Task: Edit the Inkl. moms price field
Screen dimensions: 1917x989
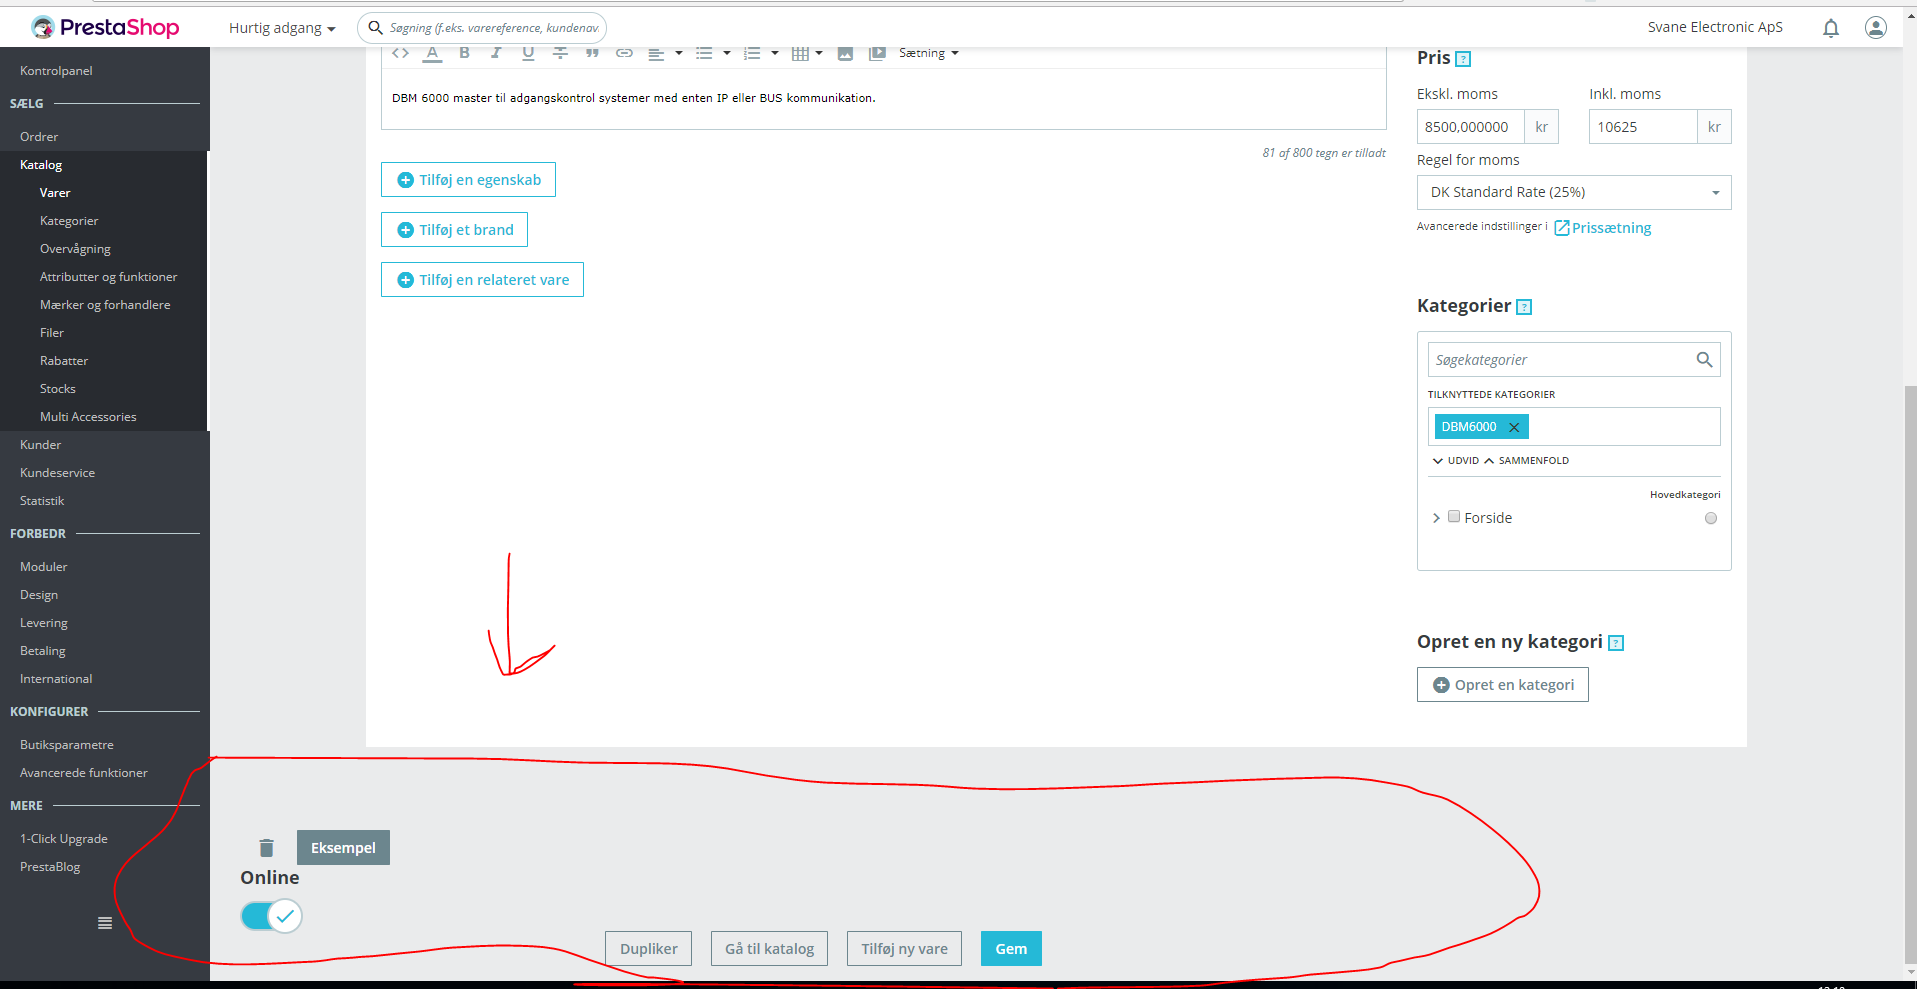Action: [x=1643, y=127]
